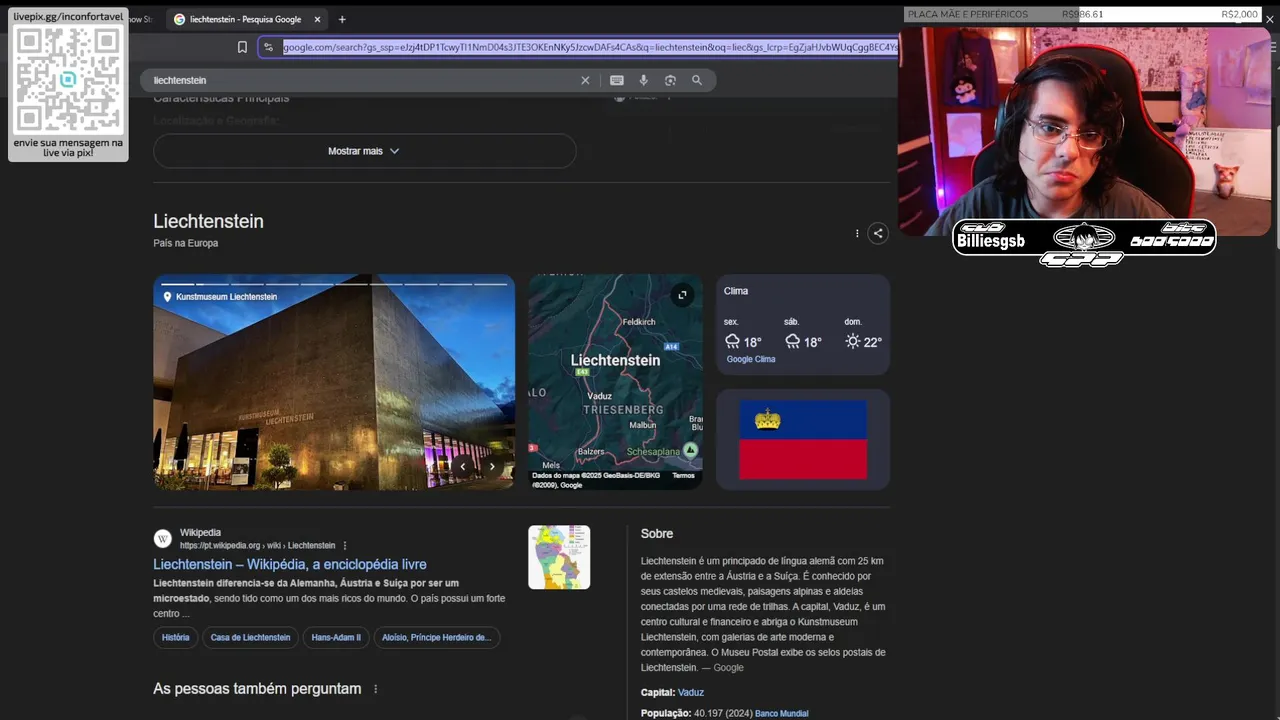Click the Clima card title
The width and height of the screenshot is (1280, 720).
(x=736, y=291)
